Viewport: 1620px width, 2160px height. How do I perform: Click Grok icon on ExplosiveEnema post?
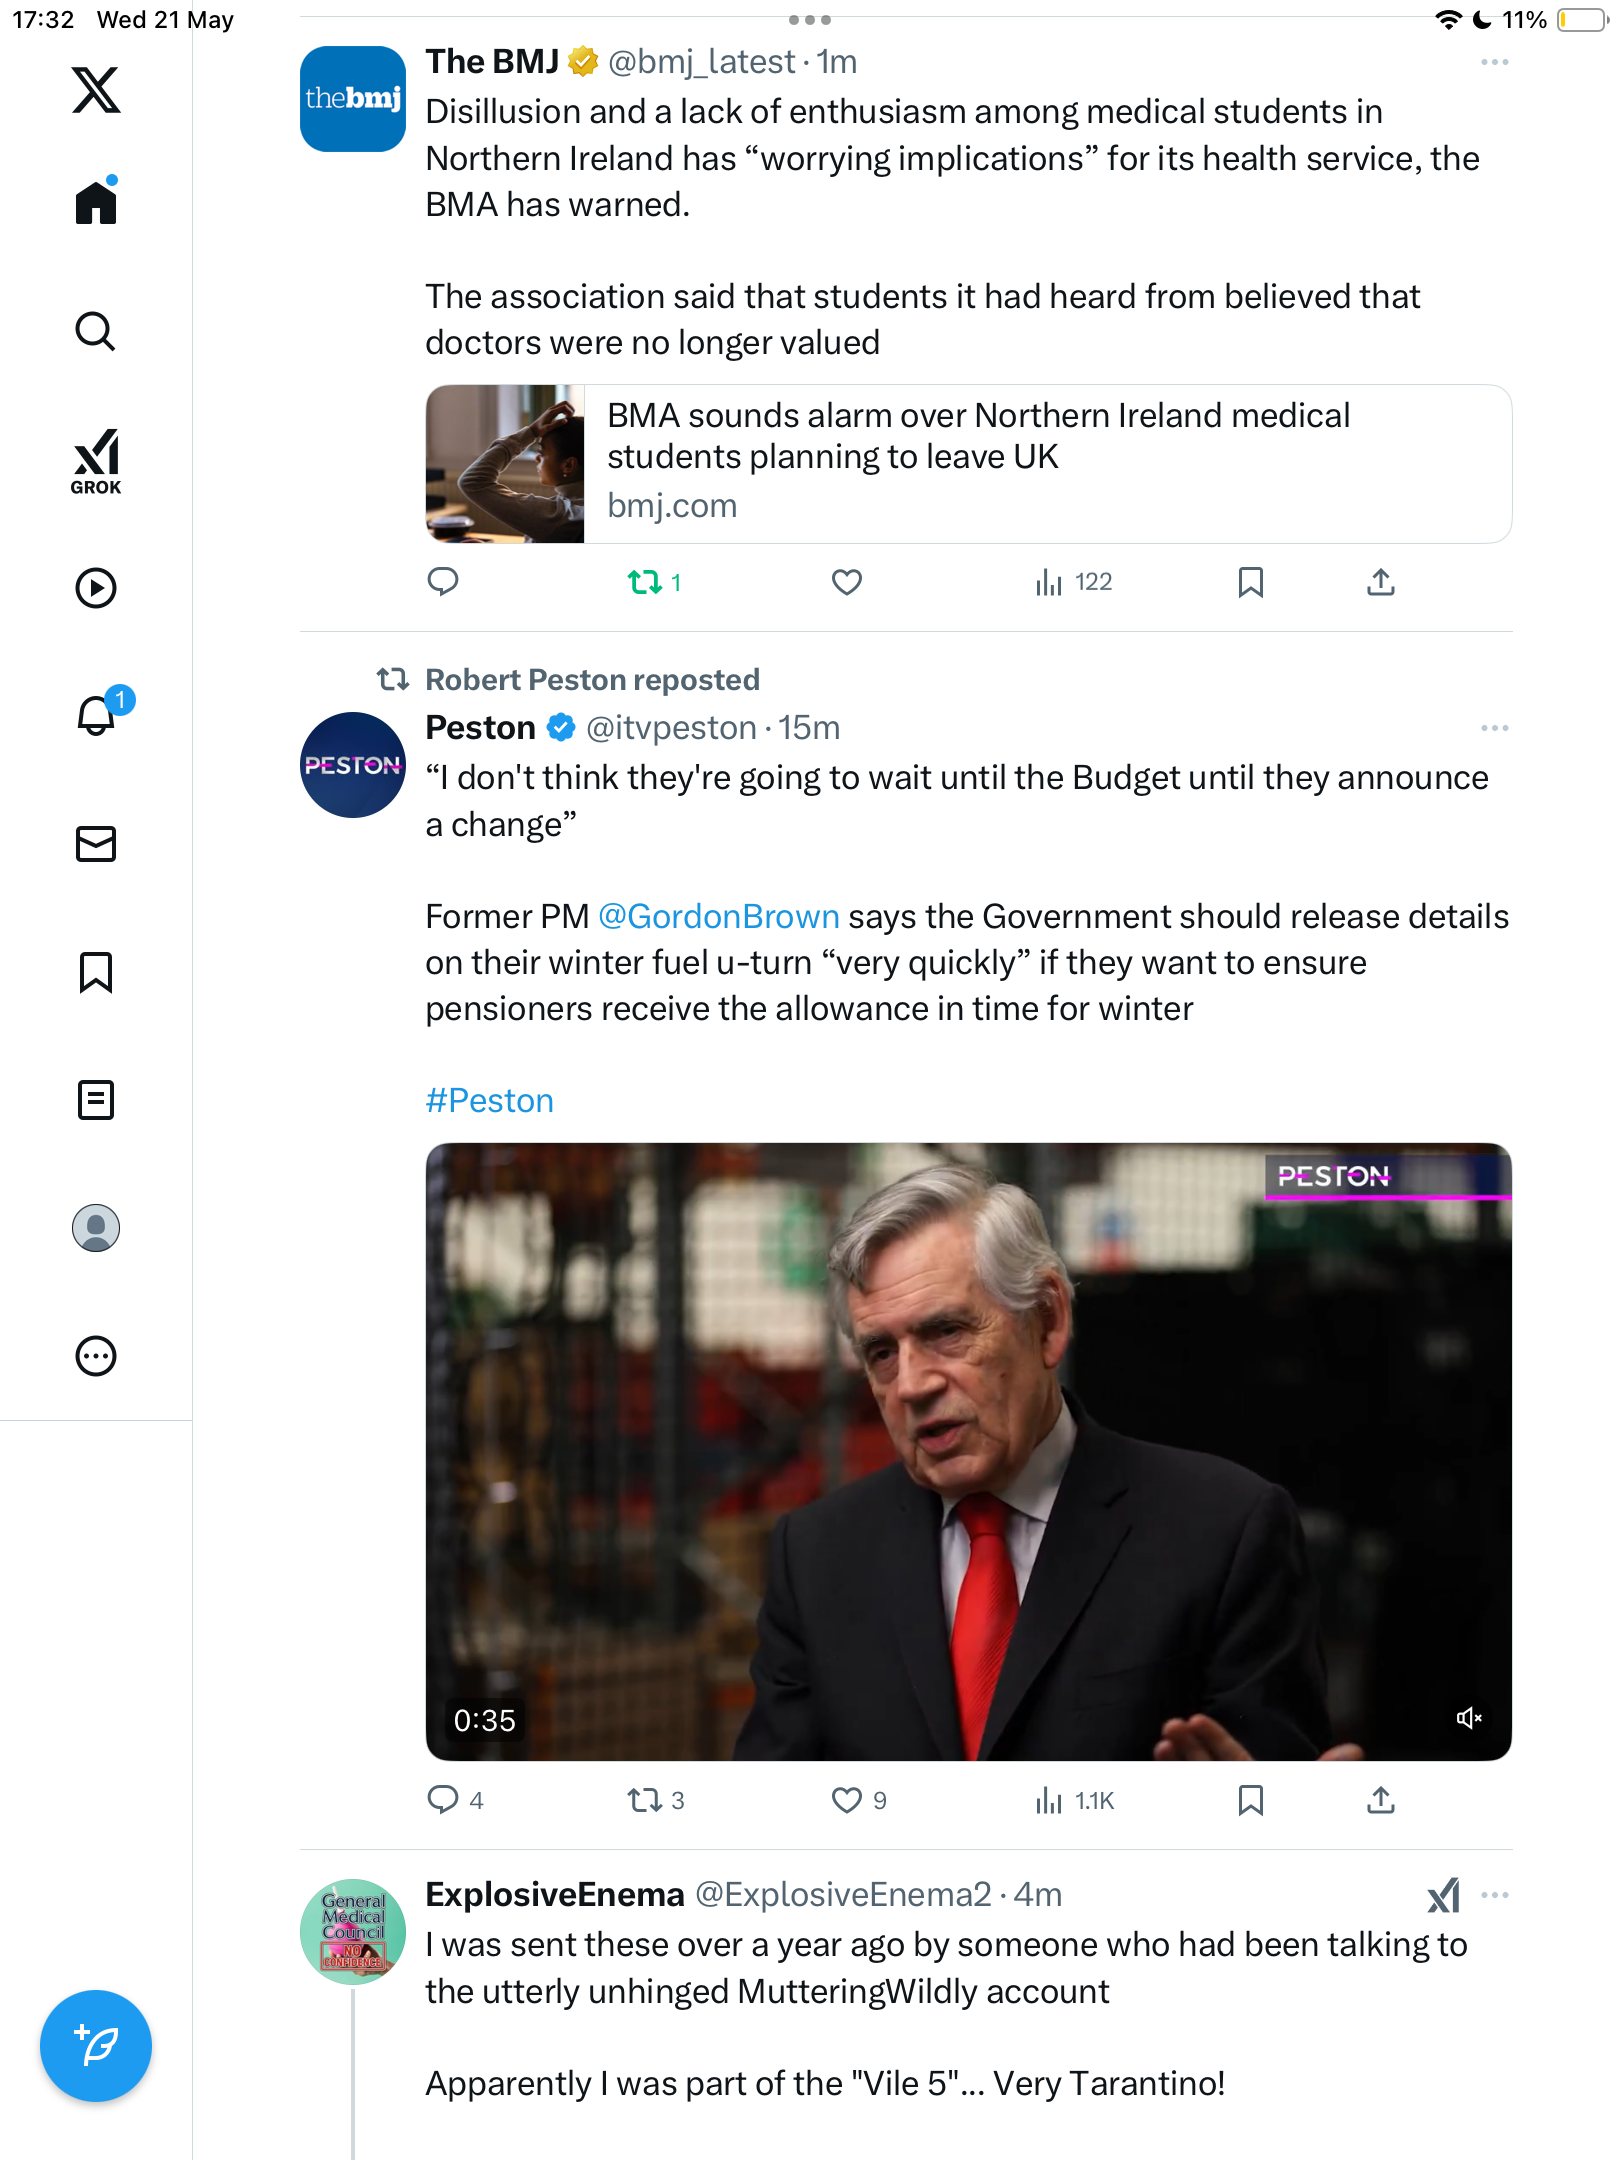1443,1895
